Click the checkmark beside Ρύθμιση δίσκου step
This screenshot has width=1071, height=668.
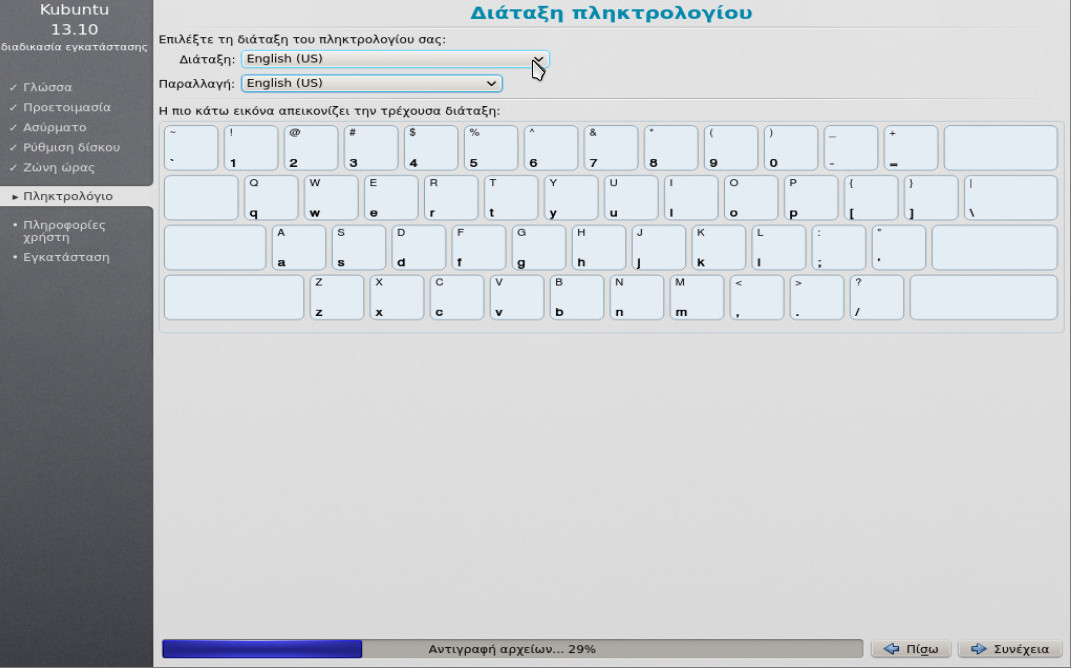(x=13, y=147)
